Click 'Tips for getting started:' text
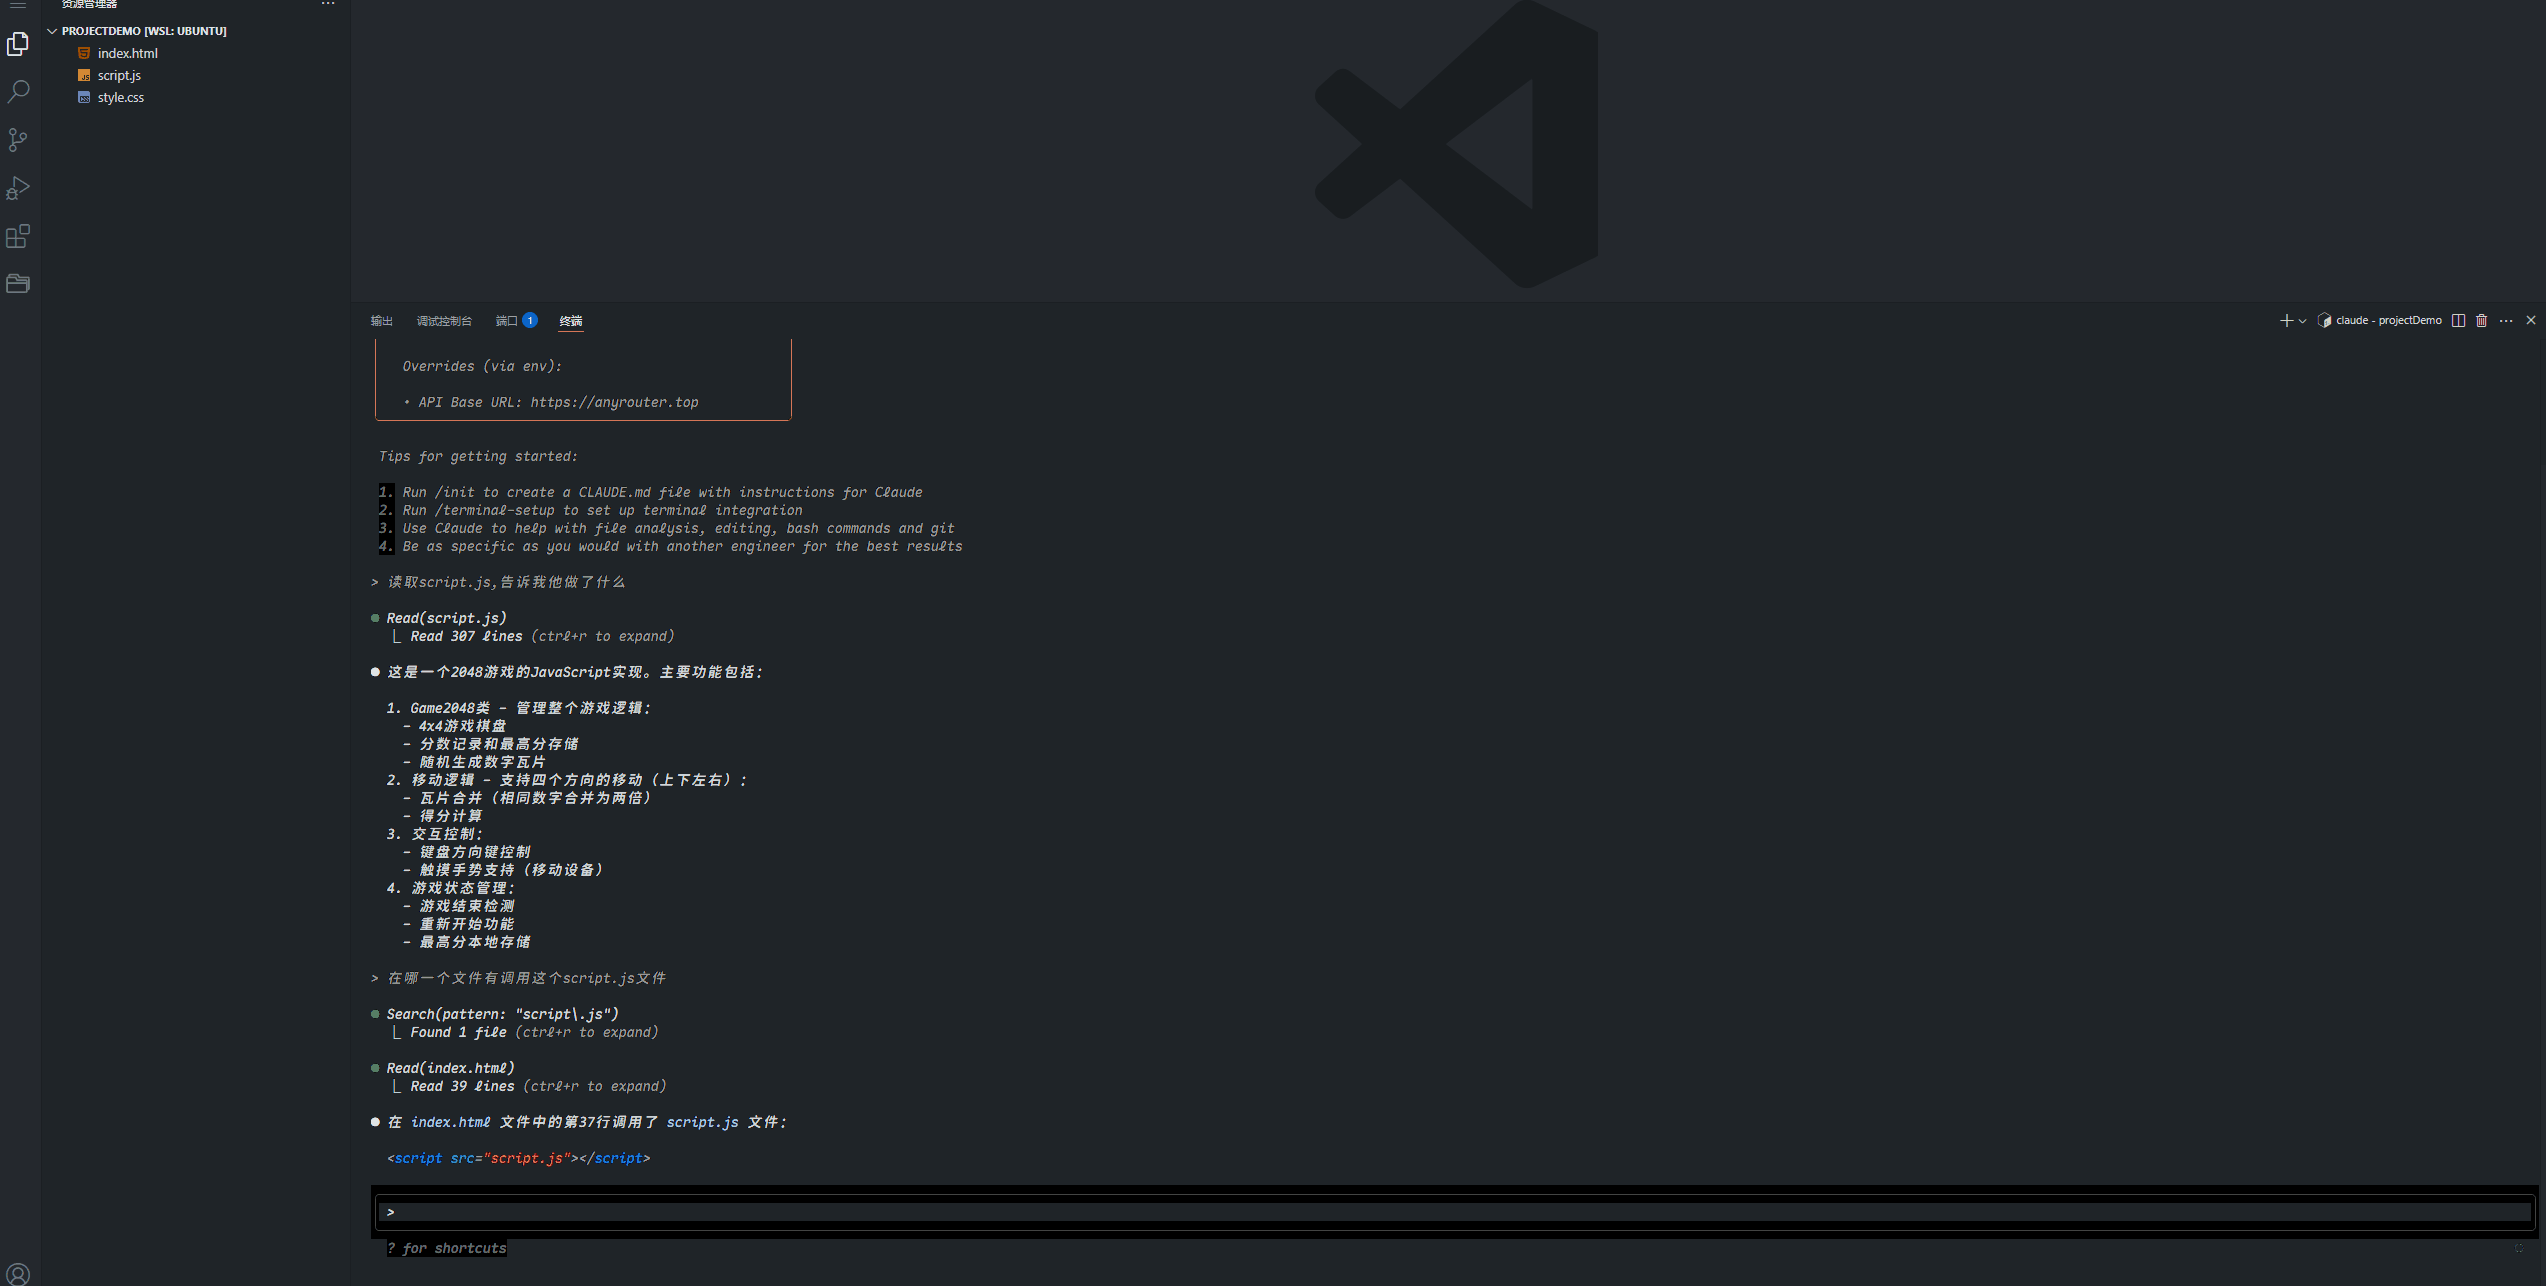2546x1286 pixels. coord(478,456)
